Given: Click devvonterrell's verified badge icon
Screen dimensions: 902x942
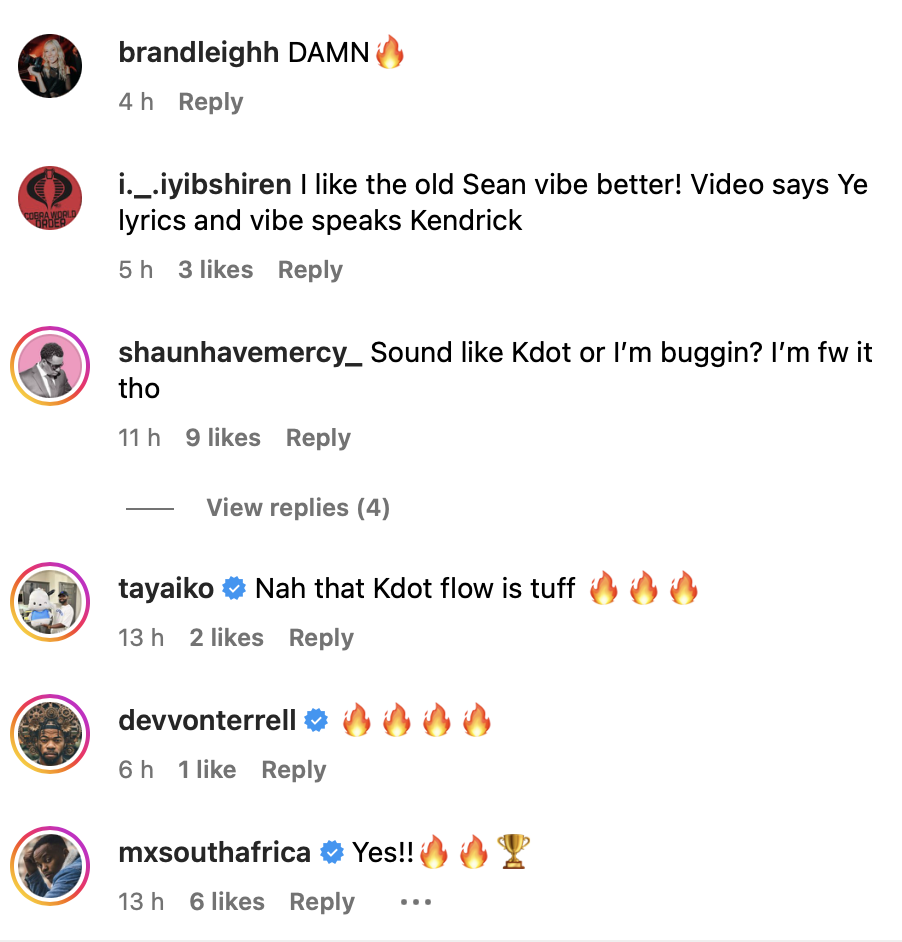Looking at the screenshot, I should click(316, 720).
